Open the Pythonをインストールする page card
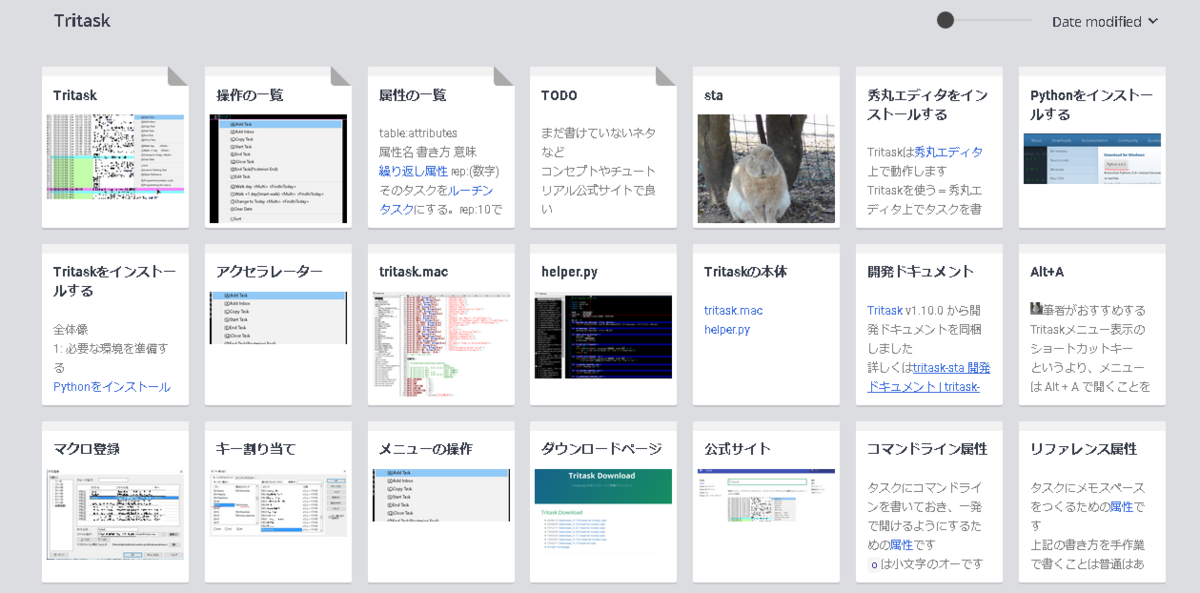Screen dimensions: 1200x593 coord(1092,148)
